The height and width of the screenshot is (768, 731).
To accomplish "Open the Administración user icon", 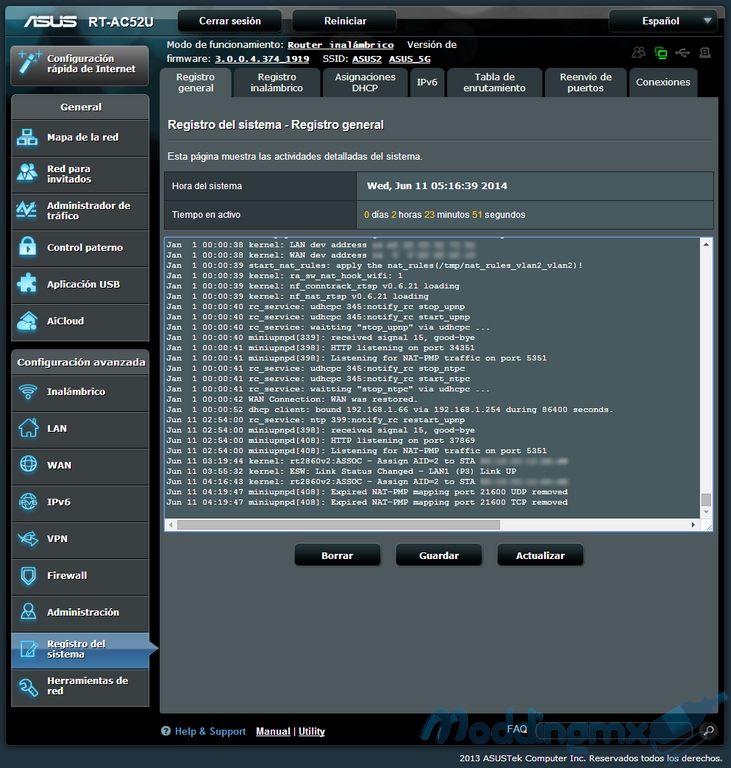I will [28, 612].
